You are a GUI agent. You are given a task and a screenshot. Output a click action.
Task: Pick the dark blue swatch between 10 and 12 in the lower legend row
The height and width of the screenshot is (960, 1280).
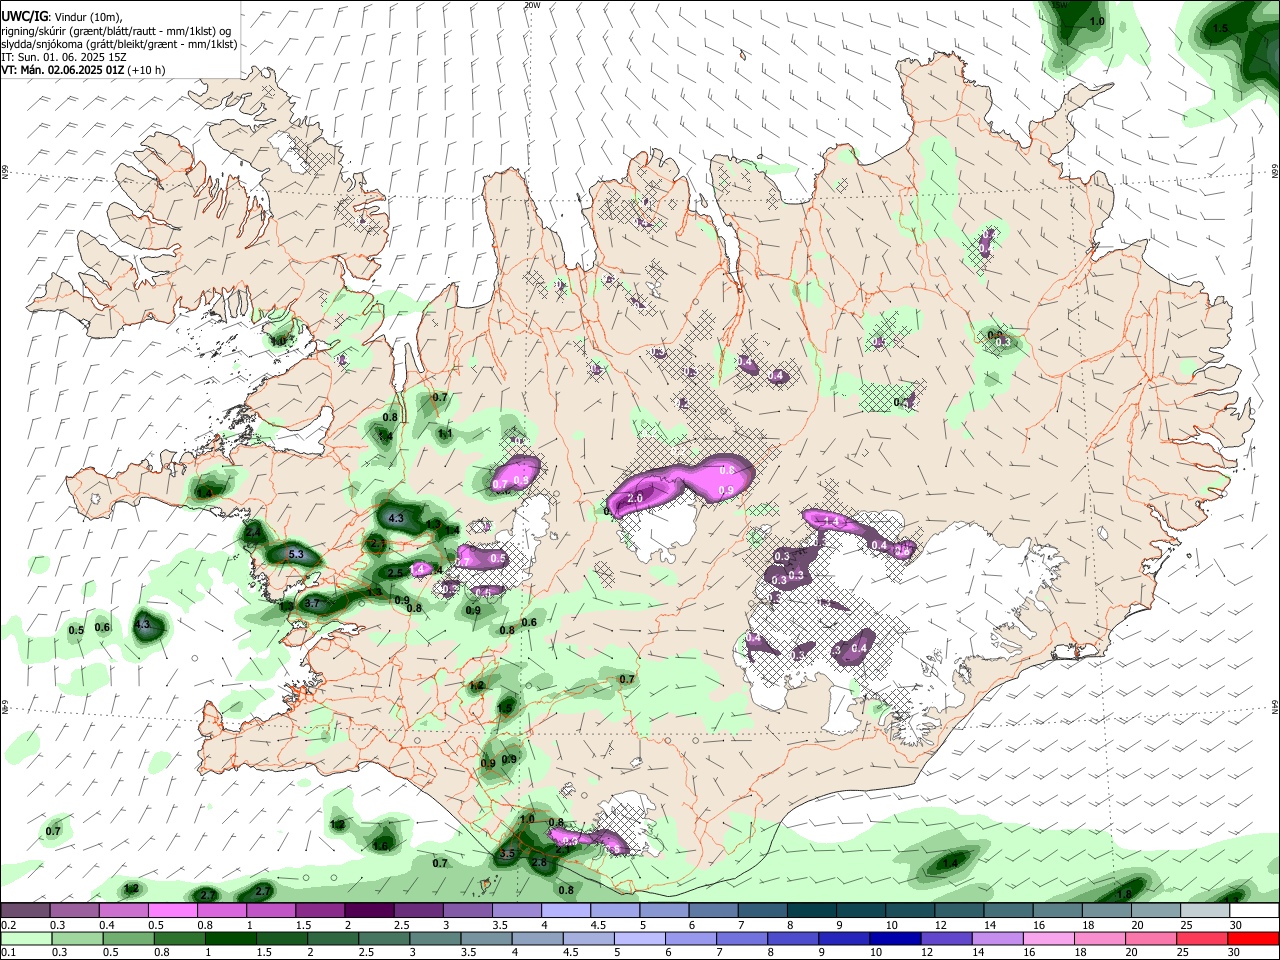click(x=894, y=938)
